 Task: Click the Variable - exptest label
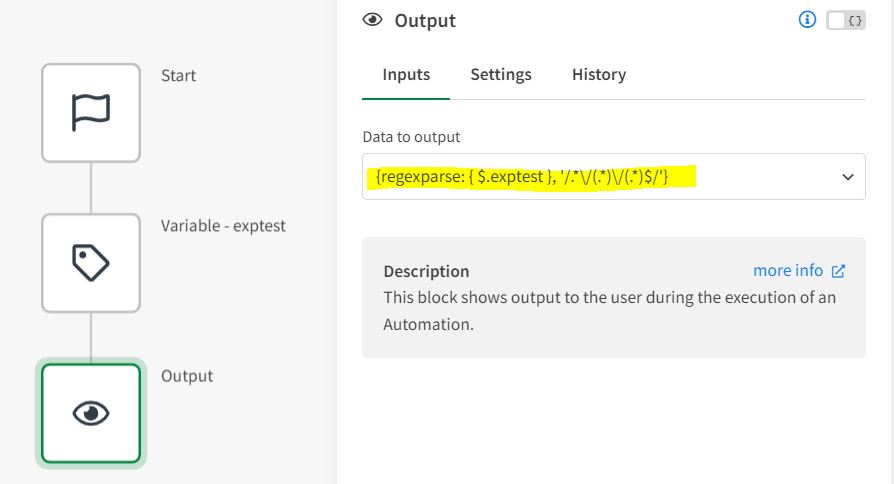point(223,226)
